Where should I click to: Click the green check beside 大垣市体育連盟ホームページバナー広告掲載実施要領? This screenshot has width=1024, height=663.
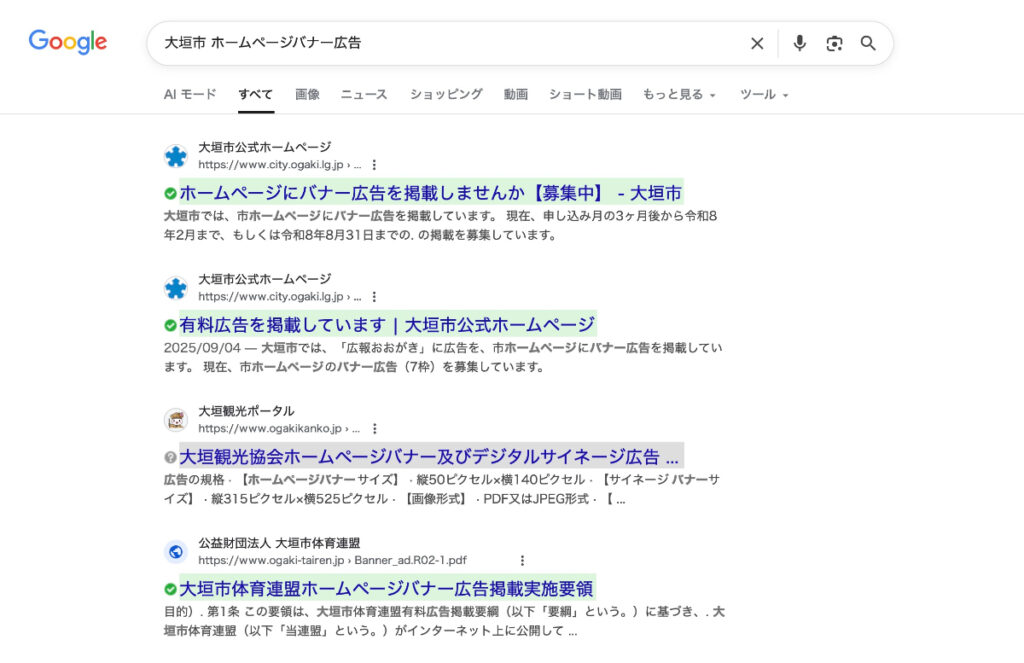[170, 589]
